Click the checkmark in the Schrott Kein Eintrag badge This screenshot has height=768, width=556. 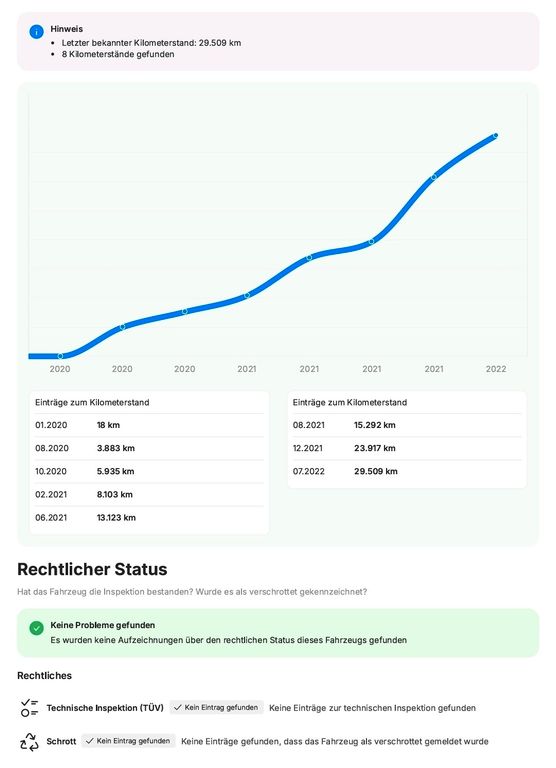90,741
